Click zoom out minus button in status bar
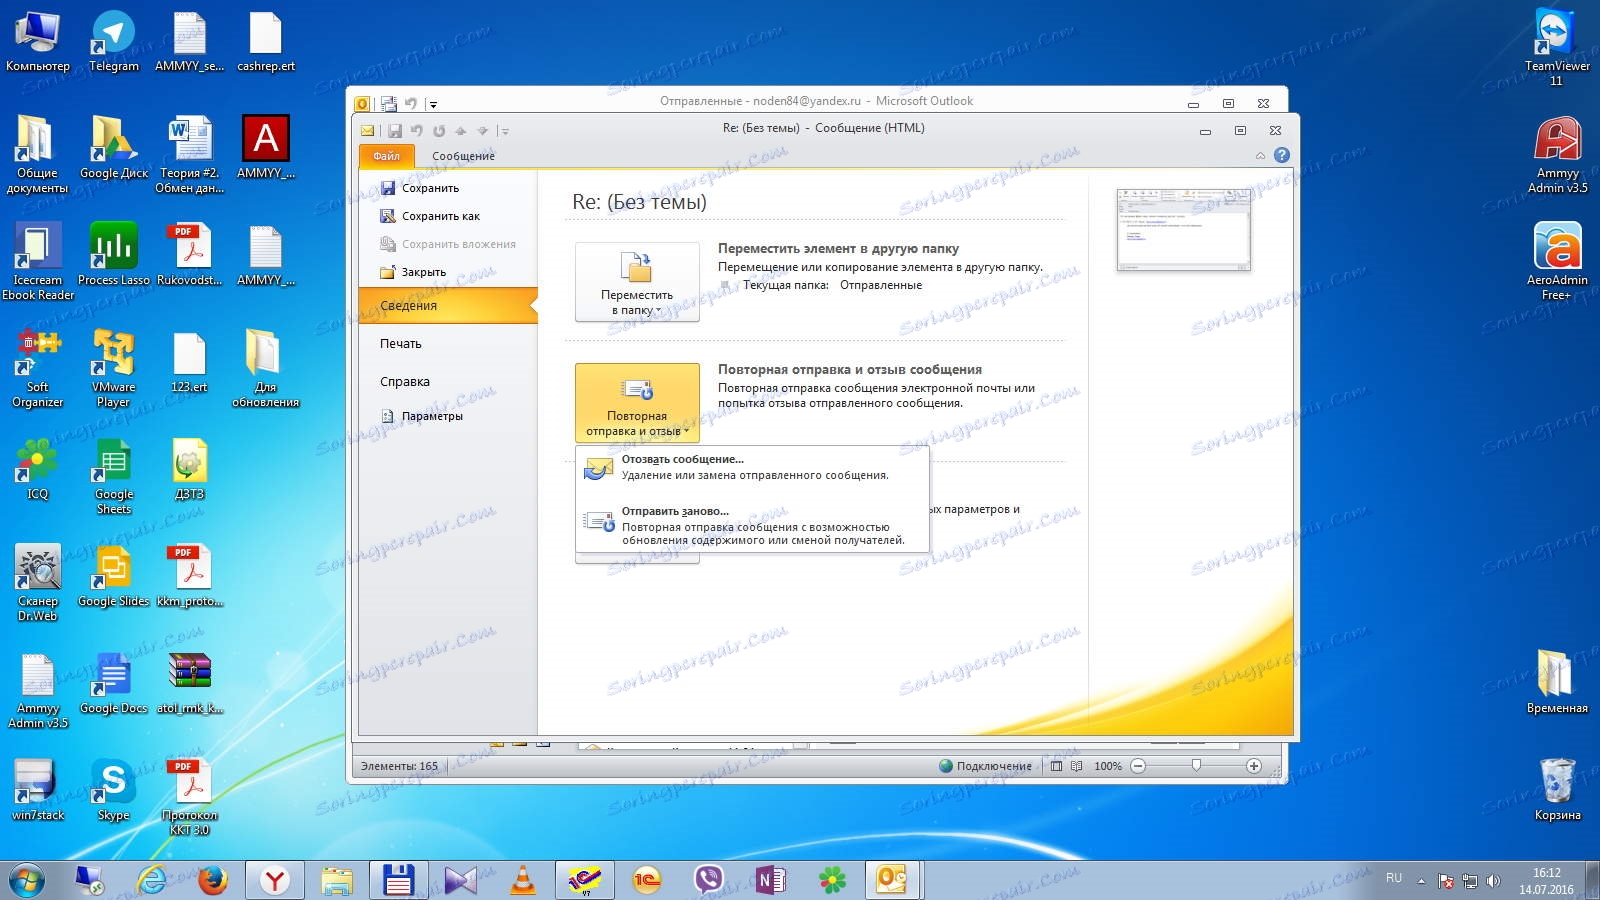The height and width of the screenshot is (900, 1600). 1138,766
